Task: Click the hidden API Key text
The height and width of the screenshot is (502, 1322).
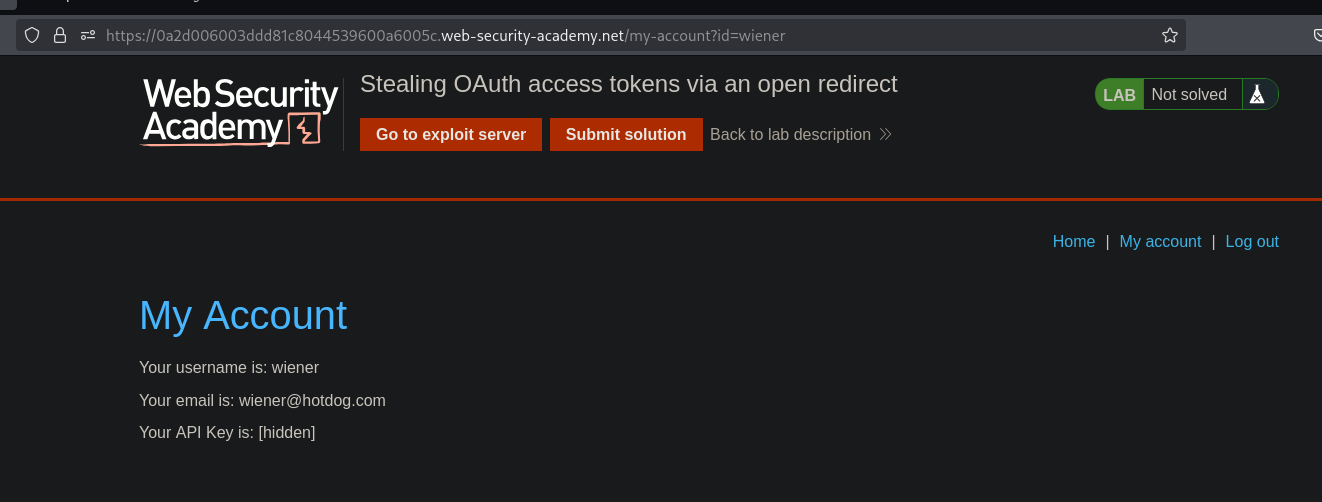Action: coord(286,432)
